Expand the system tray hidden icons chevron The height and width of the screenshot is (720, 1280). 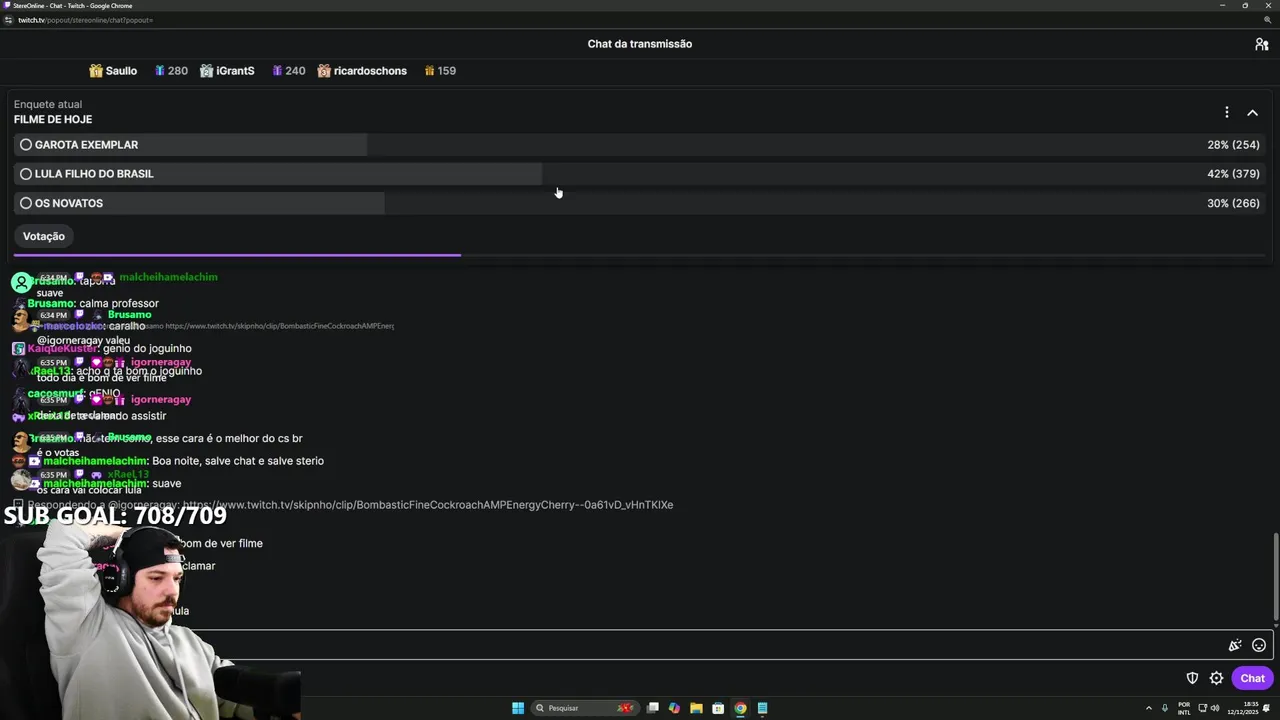coord(1149,708)
